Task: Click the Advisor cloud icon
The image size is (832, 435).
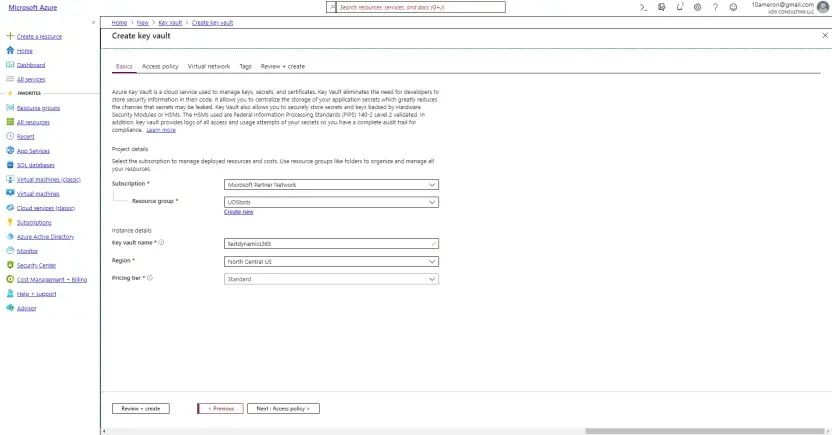Action: pos(10,308)
